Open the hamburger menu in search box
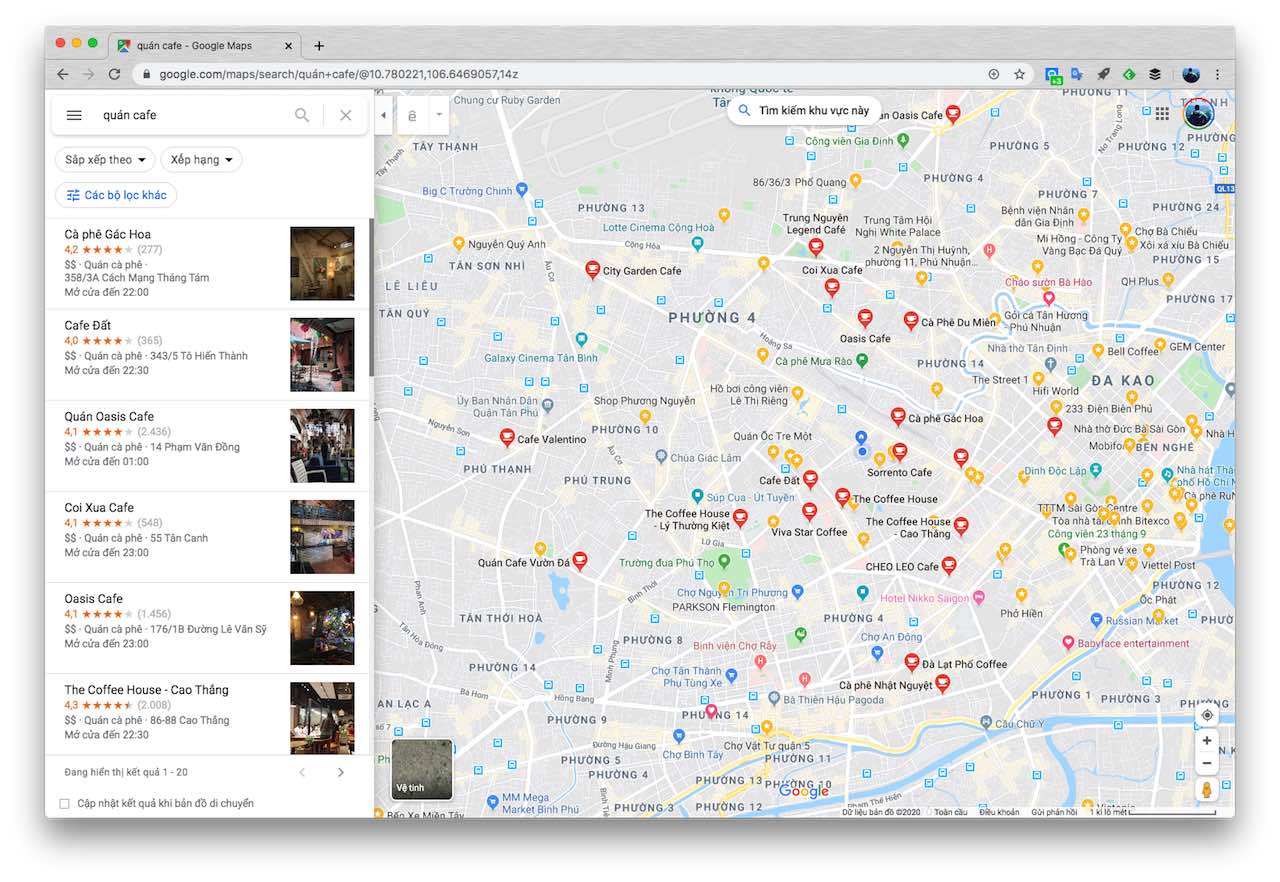 [x=74, y=115]
